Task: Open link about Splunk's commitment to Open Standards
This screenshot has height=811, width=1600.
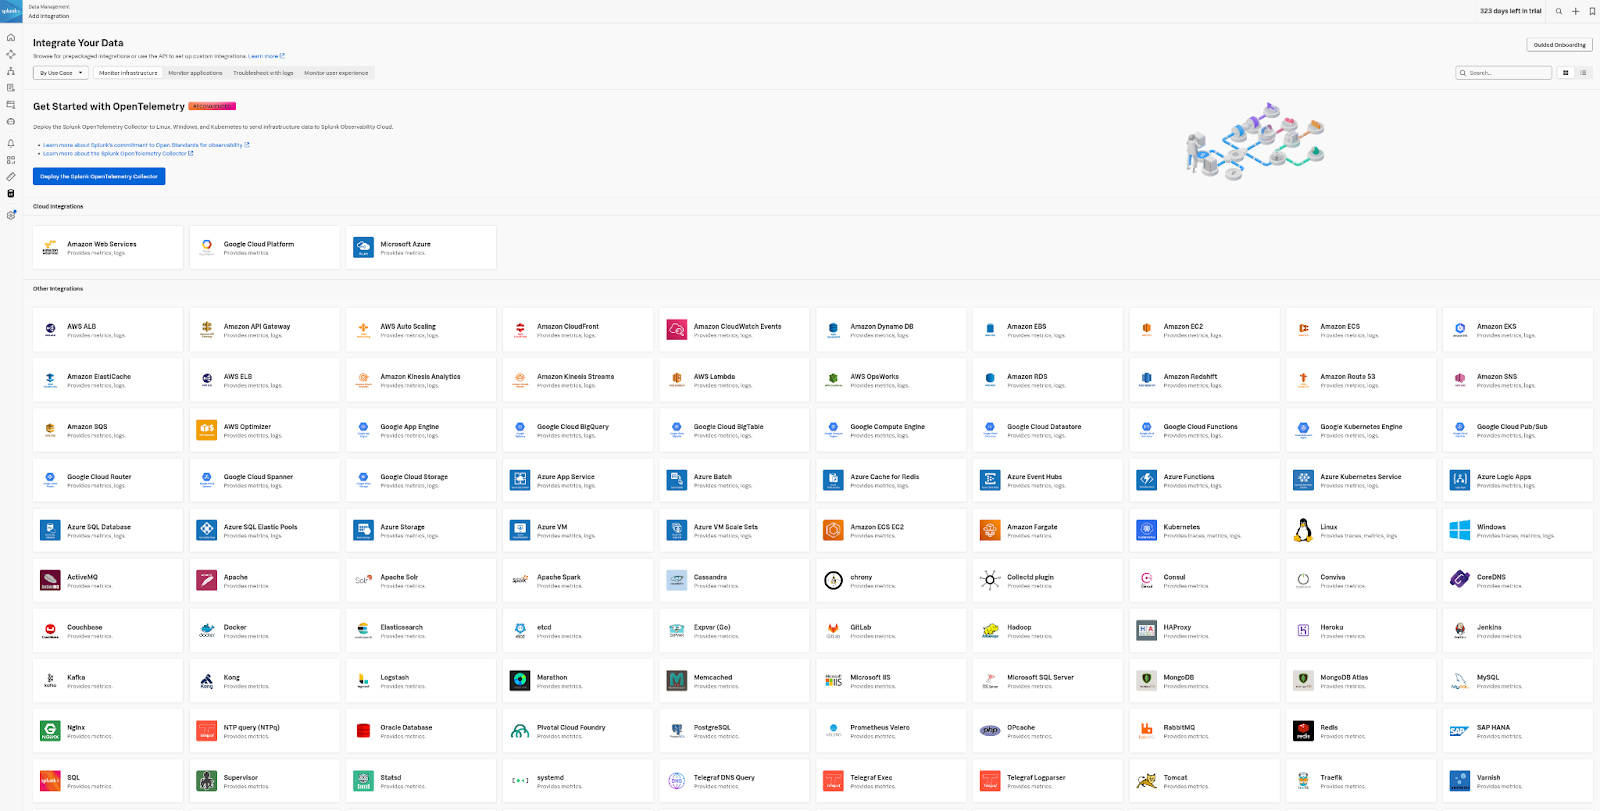Action: 146,145
